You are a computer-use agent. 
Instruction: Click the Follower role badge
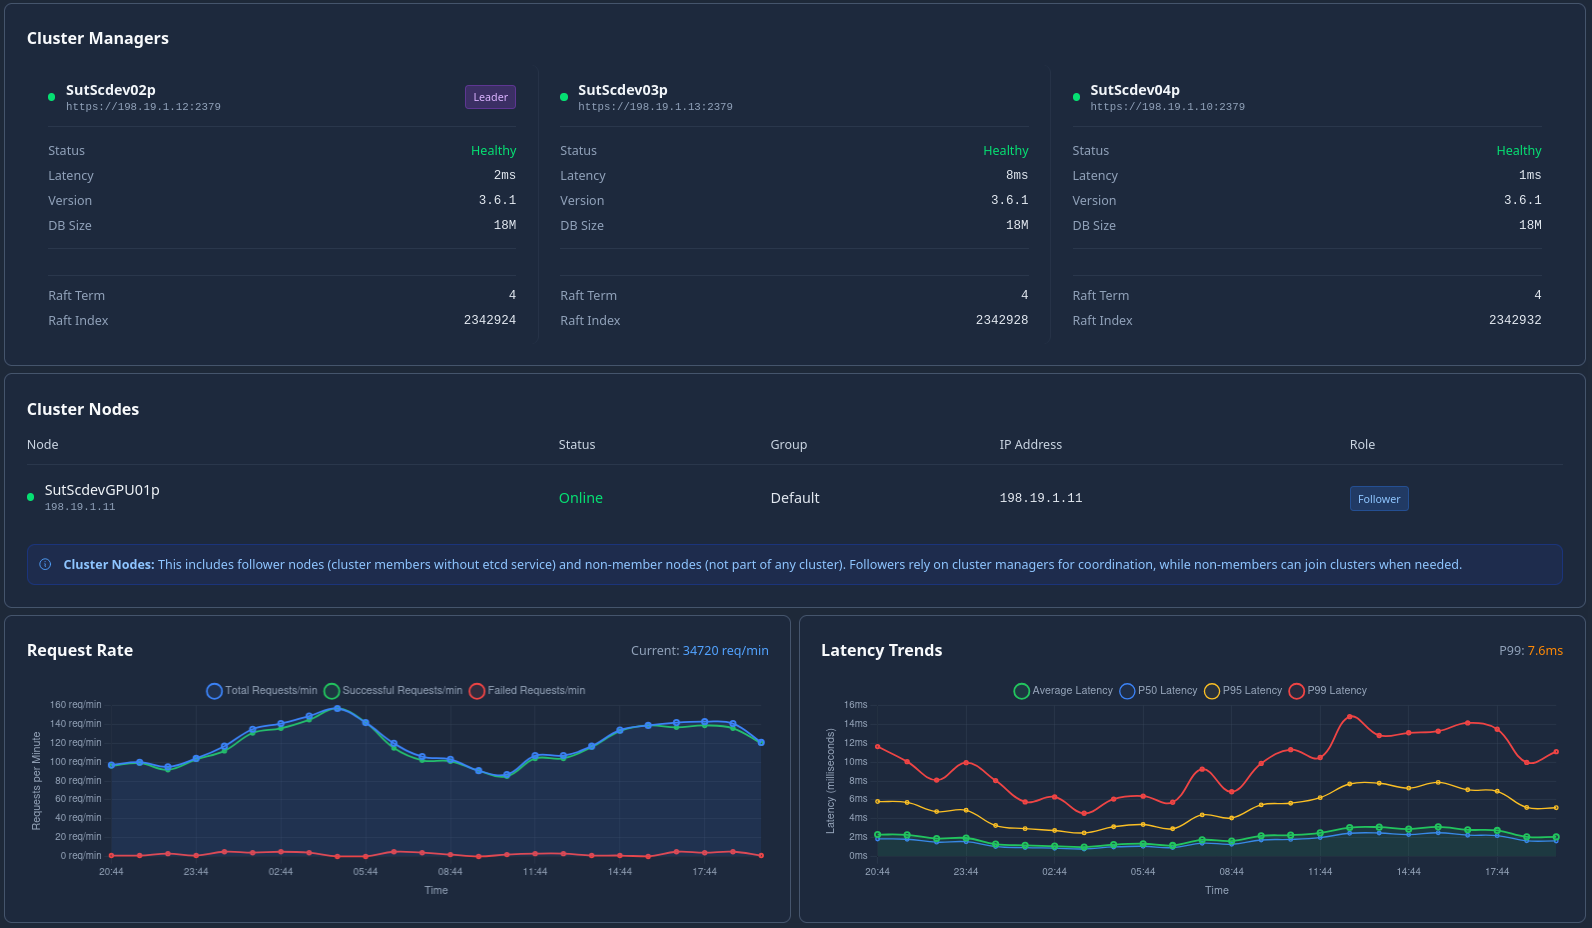click(x=1378, y=499)
